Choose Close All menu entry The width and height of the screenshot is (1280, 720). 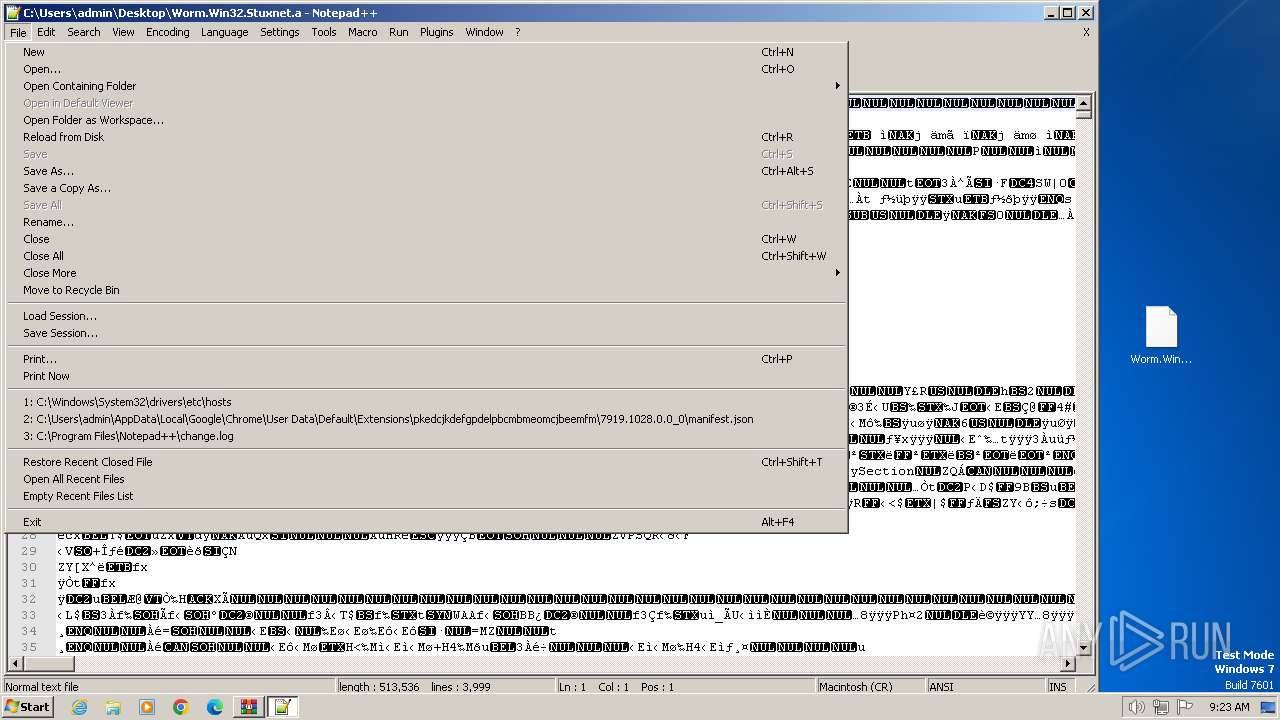(x=427, y=256)
